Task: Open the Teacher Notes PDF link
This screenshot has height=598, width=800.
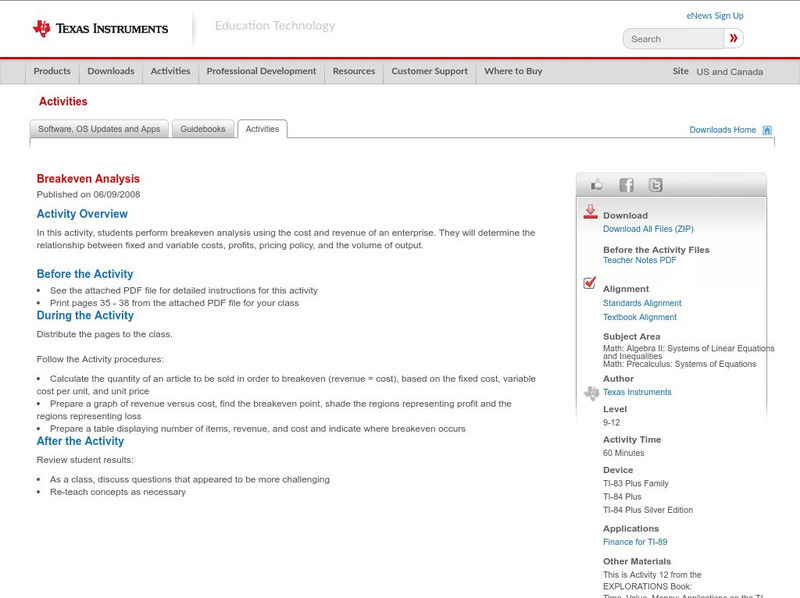Action: [x=639, y=260]
